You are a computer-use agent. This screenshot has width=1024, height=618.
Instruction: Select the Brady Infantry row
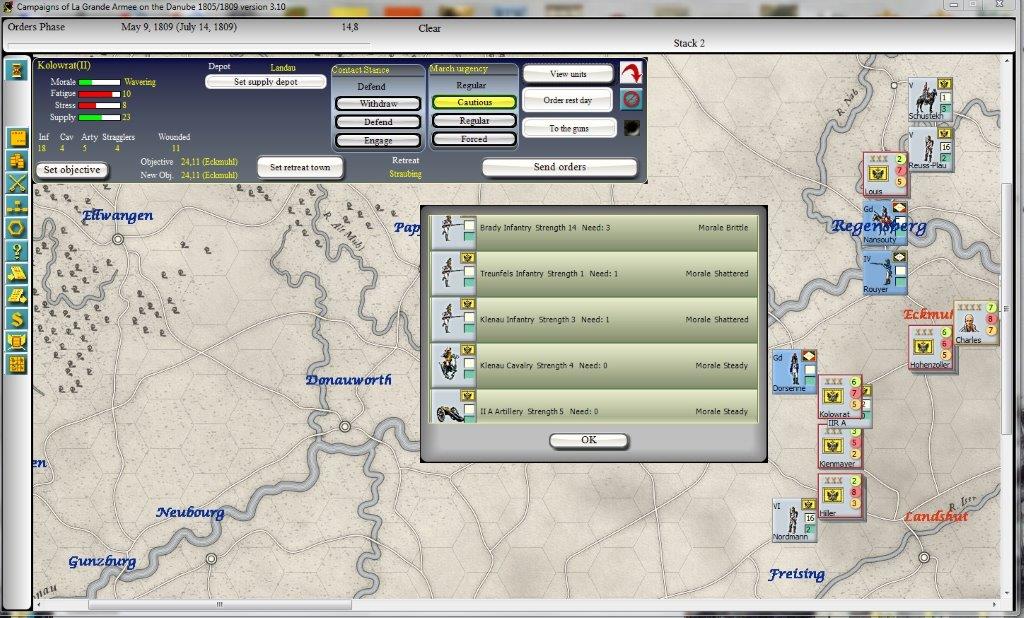594,231
